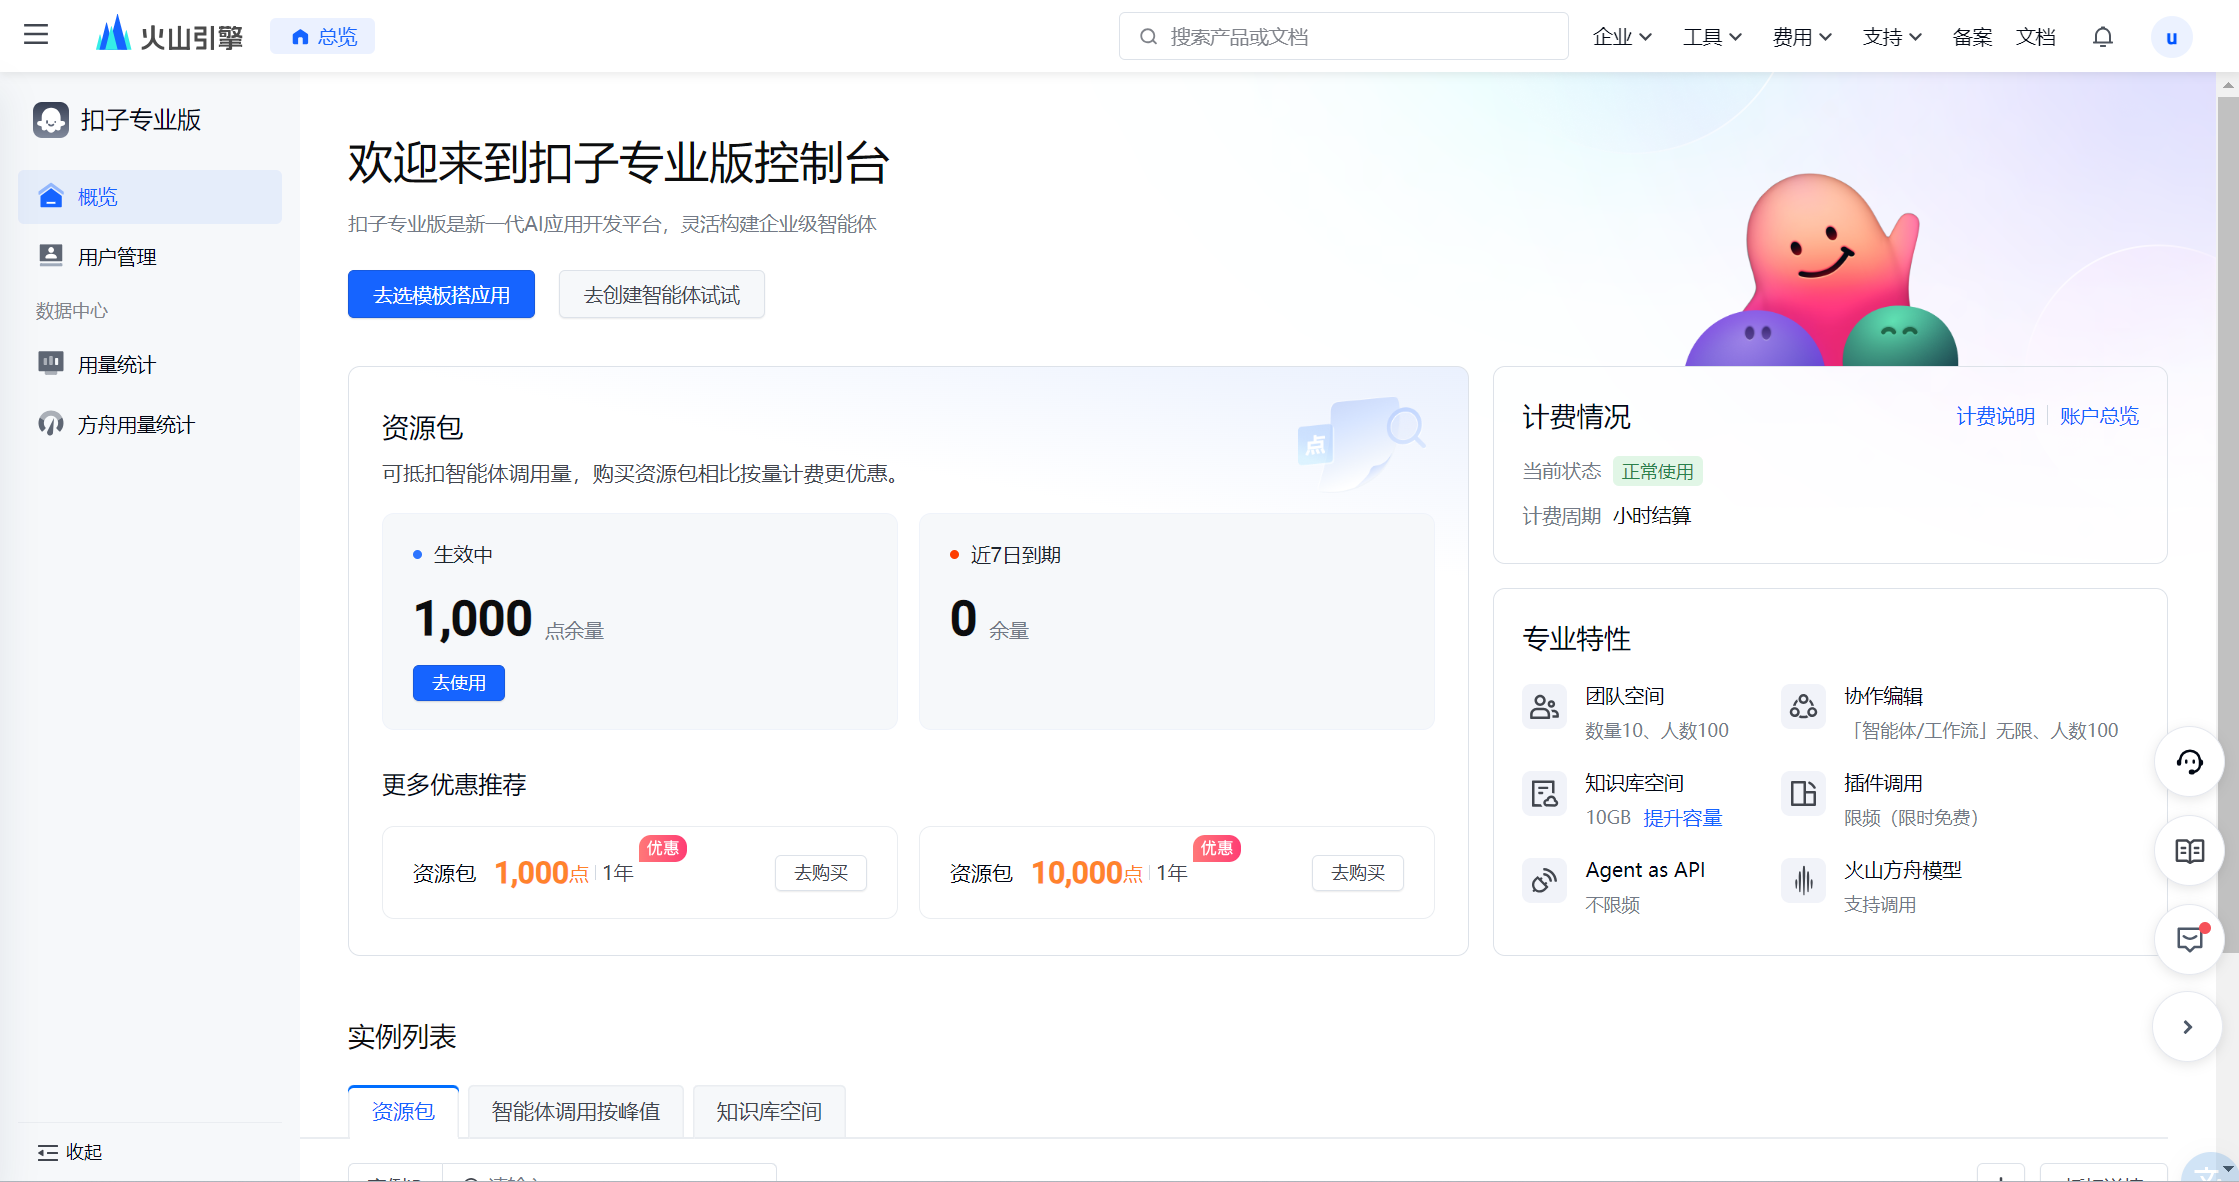Open the 文档 top menu item
This screenshot has height=1182, width=2239.
pos(2036,36)
